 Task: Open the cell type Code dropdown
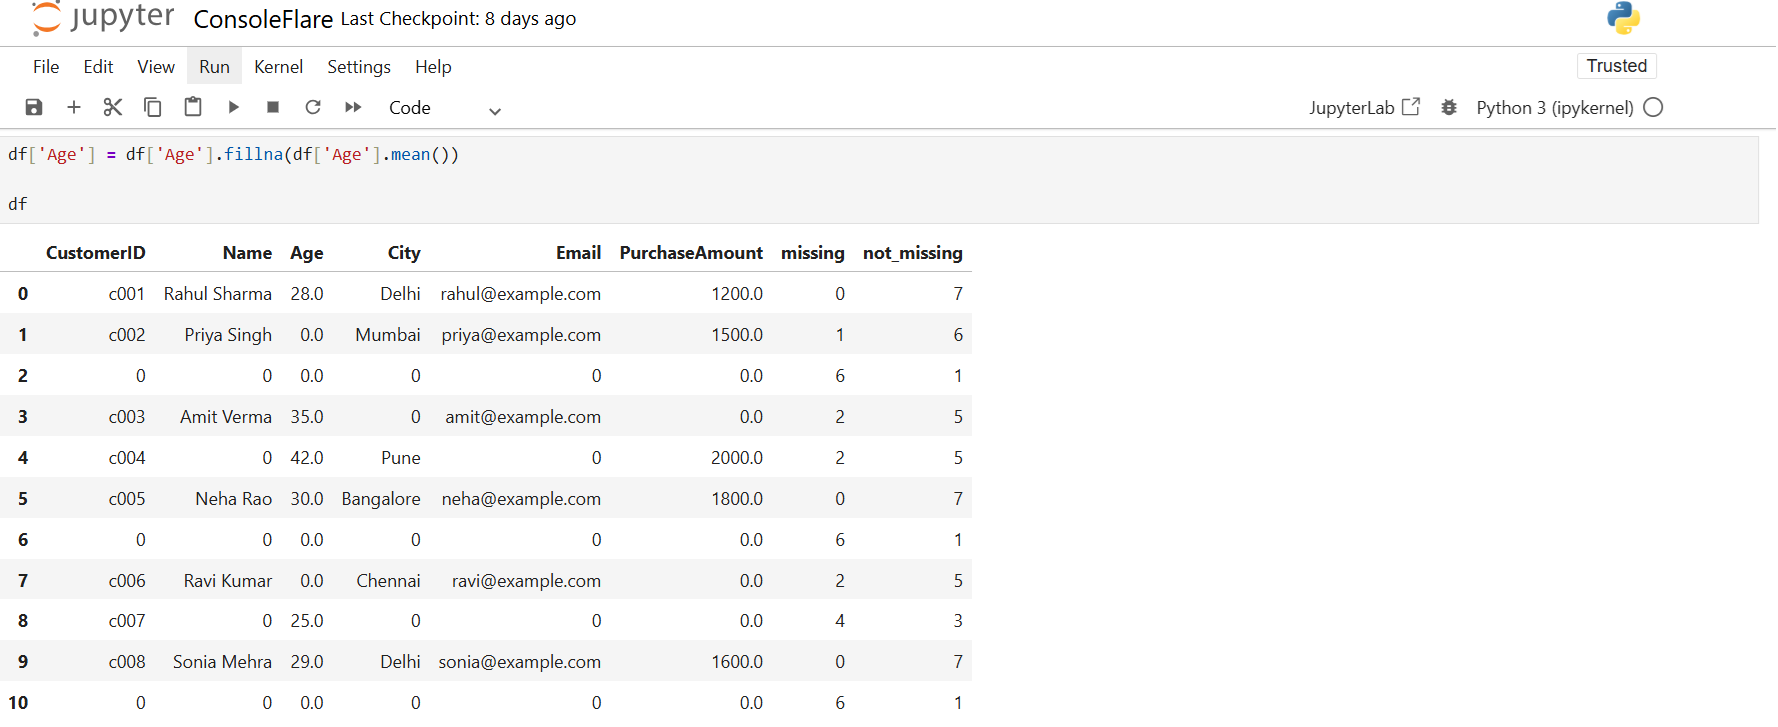pyautogui.click(x=444, y=108)
